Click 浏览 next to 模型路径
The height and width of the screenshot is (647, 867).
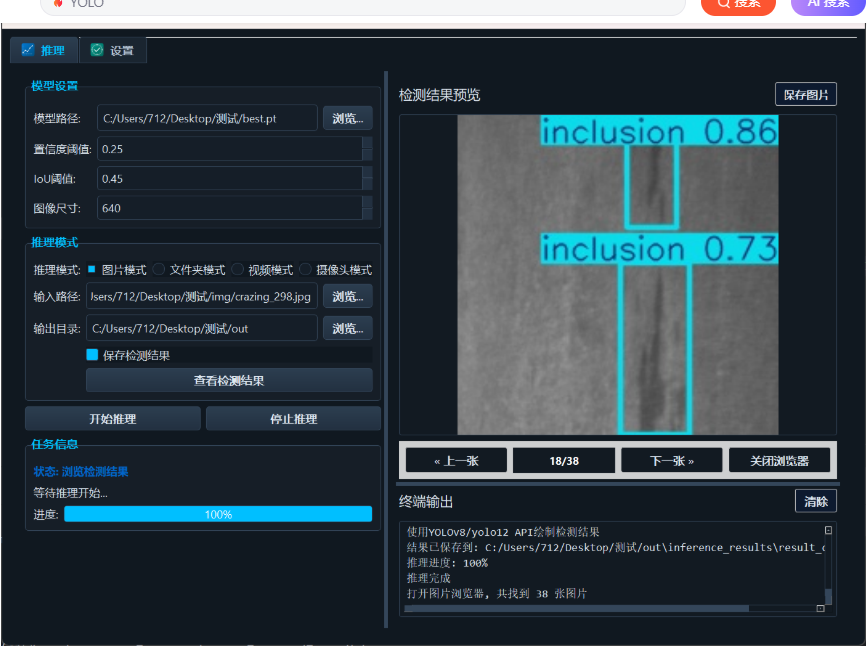pos(347,118)
